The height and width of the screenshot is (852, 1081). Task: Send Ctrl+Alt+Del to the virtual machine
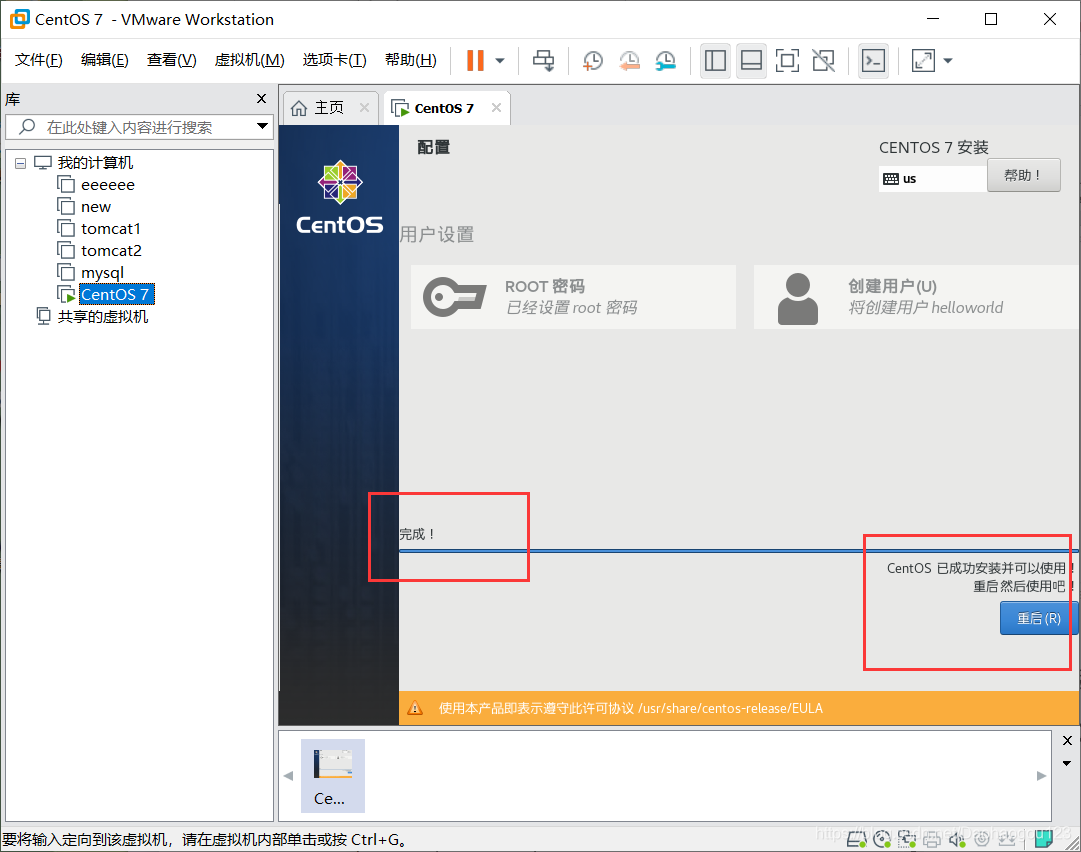(x=544, y=61)
